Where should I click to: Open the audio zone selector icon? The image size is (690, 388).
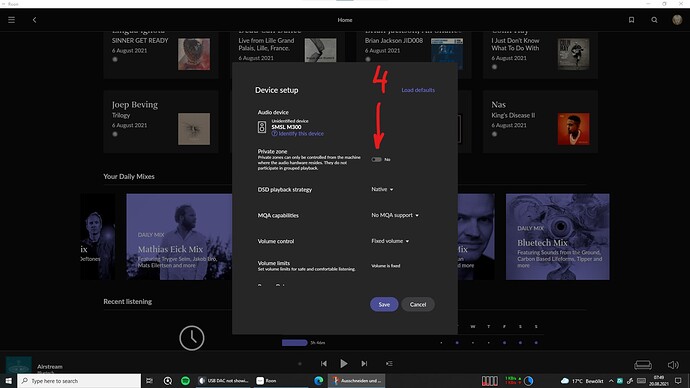pyautogui.click(x=643, y=365)
